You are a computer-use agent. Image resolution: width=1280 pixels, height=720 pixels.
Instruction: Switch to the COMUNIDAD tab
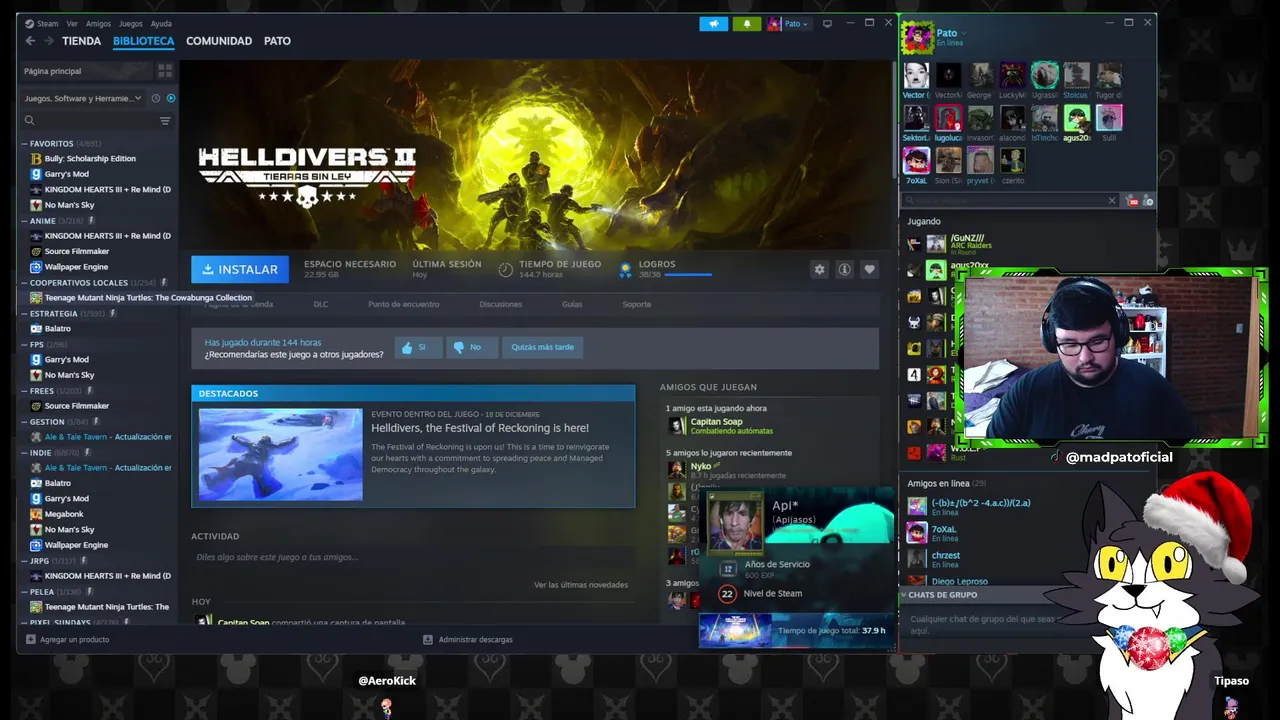(219, 41)
